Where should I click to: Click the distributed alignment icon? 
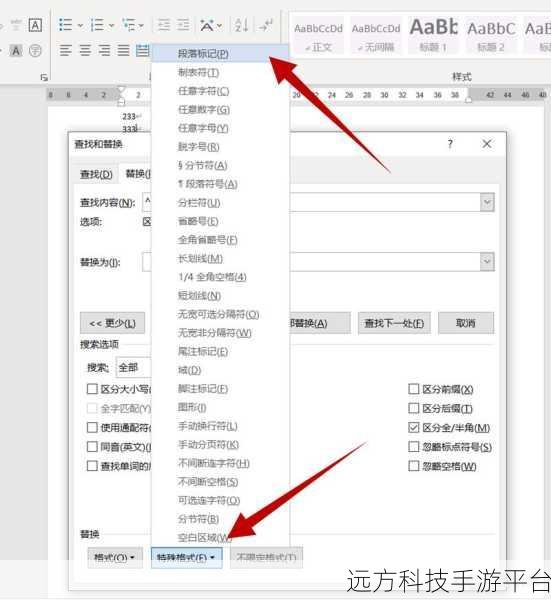coord(142,50)
